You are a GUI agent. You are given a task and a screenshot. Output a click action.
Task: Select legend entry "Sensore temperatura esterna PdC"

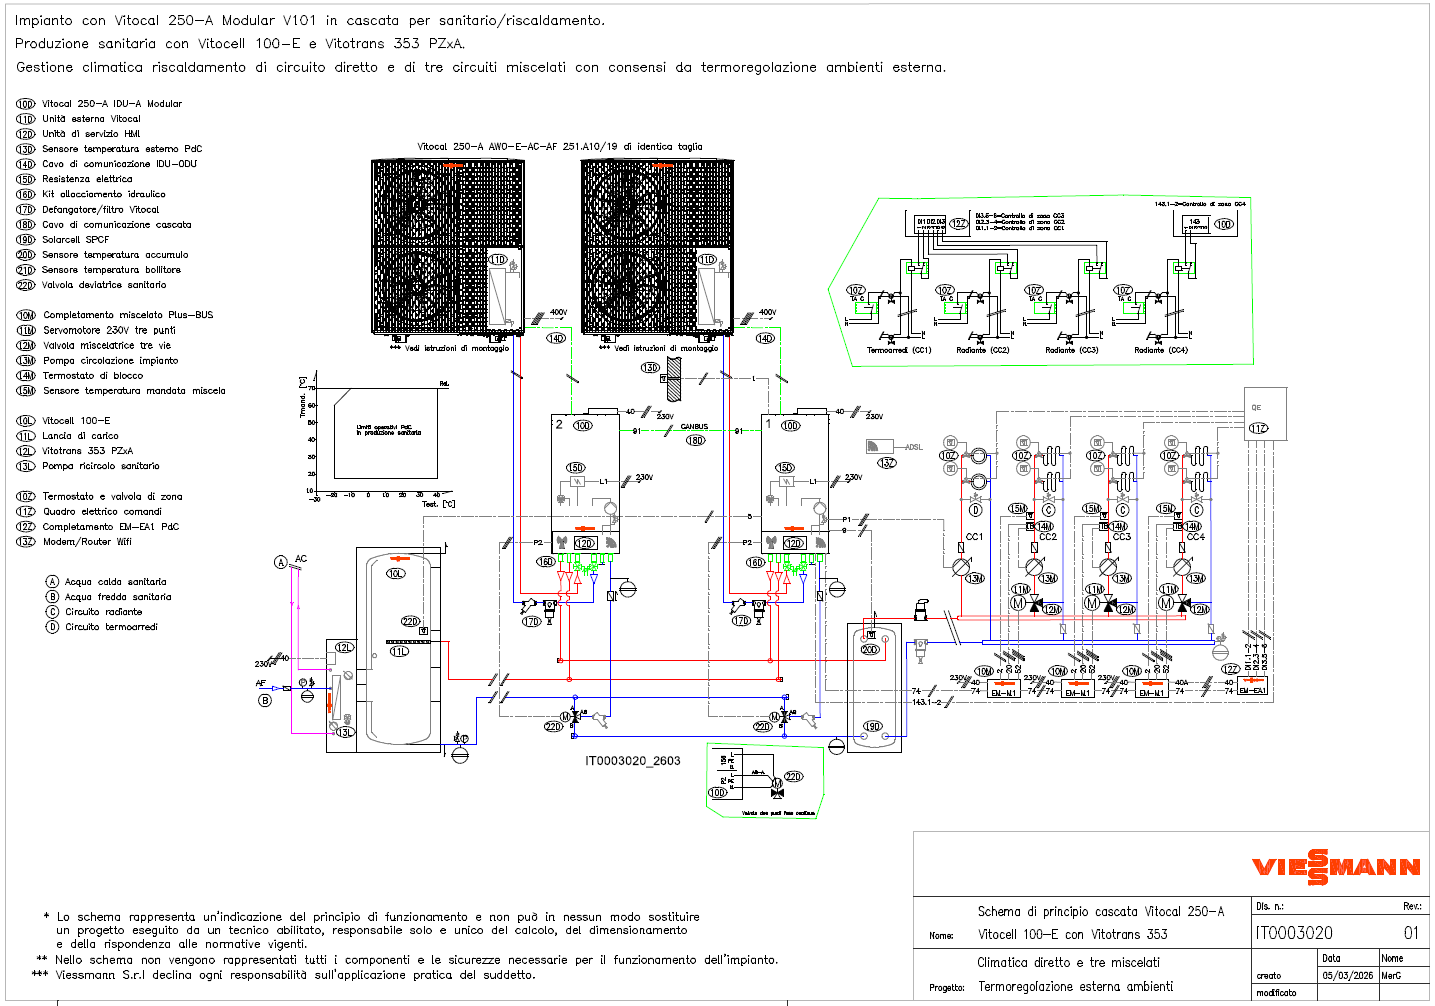click(122, 149)
